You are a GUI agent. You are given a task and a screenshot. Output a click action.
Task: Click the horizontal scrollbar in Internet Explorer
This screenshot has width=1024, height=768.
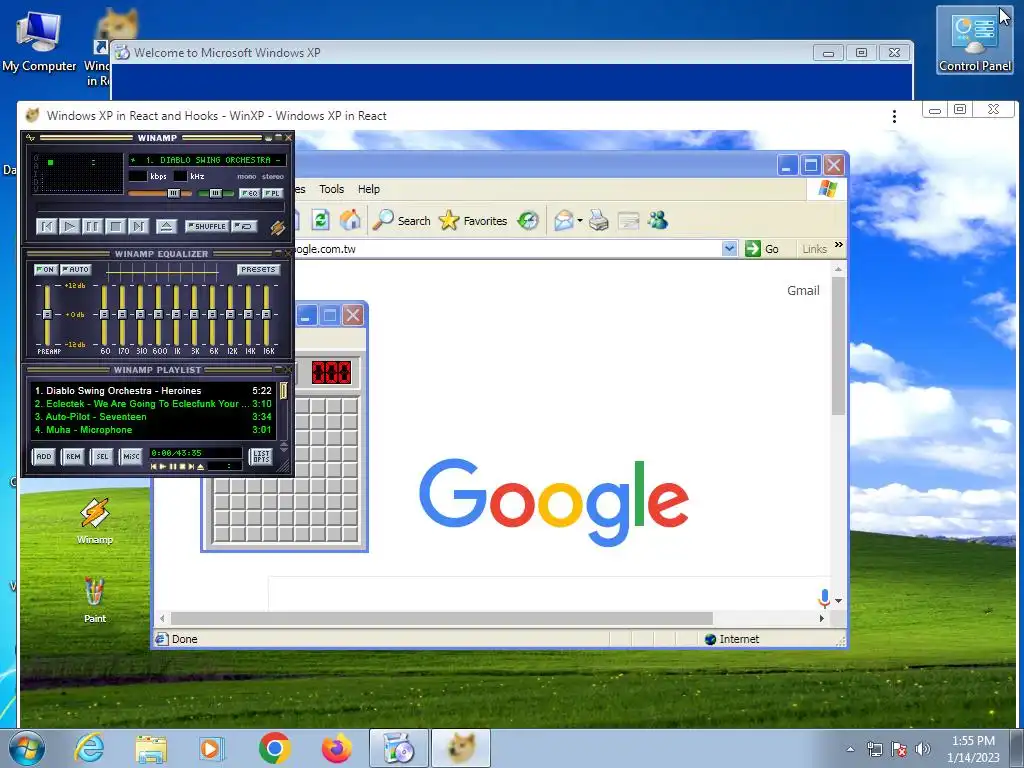pyautogui.click(x=442, y=618)
